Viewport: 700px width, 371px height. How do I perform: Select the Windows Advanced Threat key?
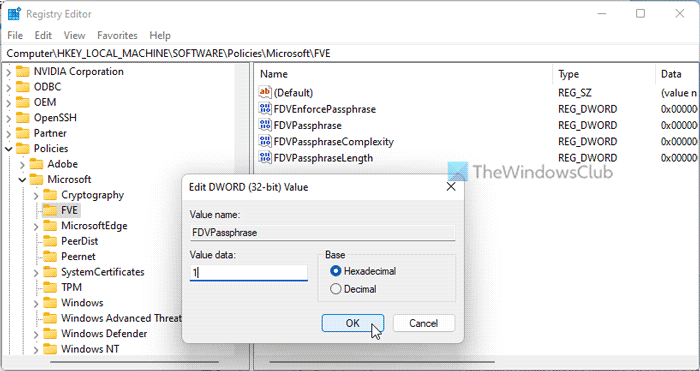[121, 318]
